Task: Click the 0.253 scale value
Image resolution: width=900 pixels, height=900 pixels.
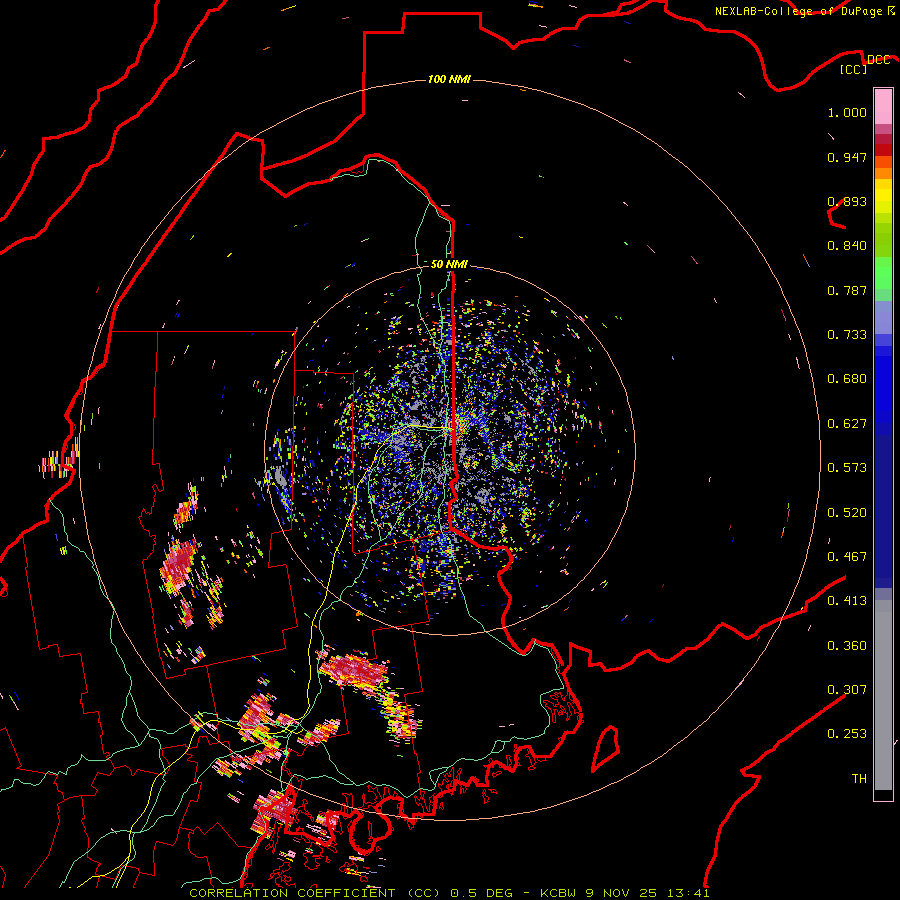Action: (847, 734)
